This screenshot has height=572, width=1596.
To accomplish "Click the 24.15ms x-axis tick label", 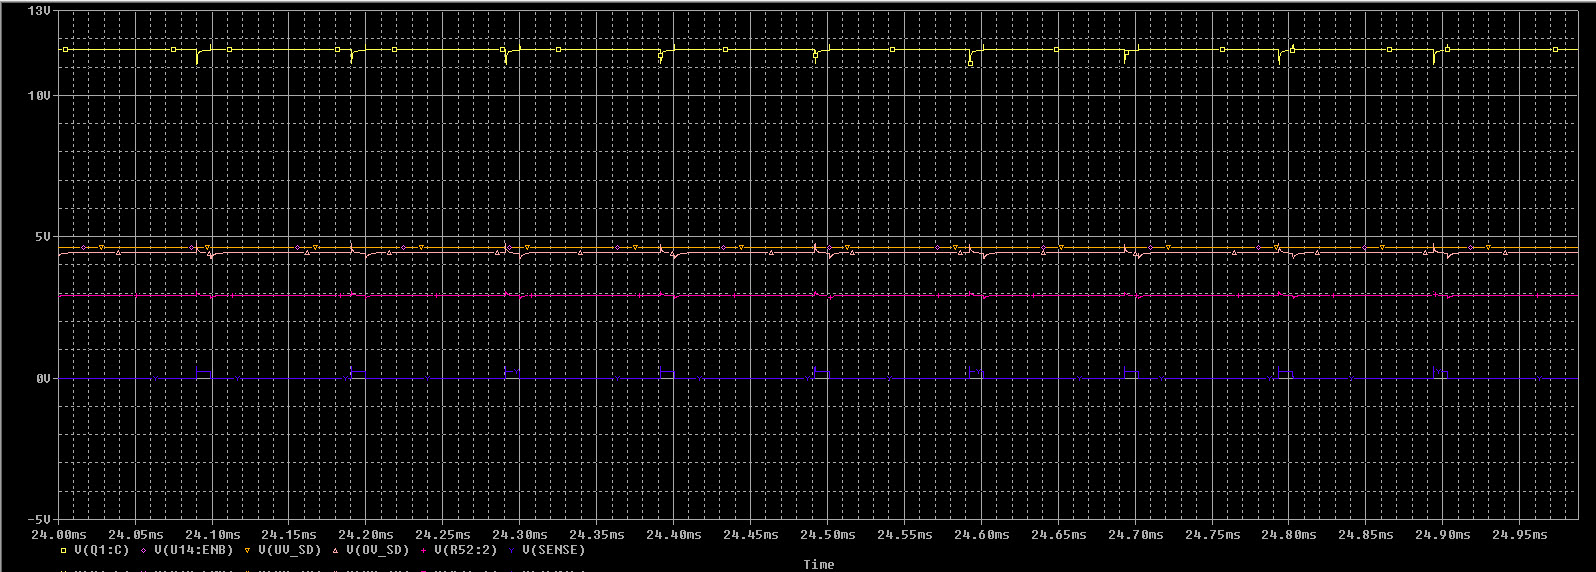I will pyautogui.click(x=289, y=535).
